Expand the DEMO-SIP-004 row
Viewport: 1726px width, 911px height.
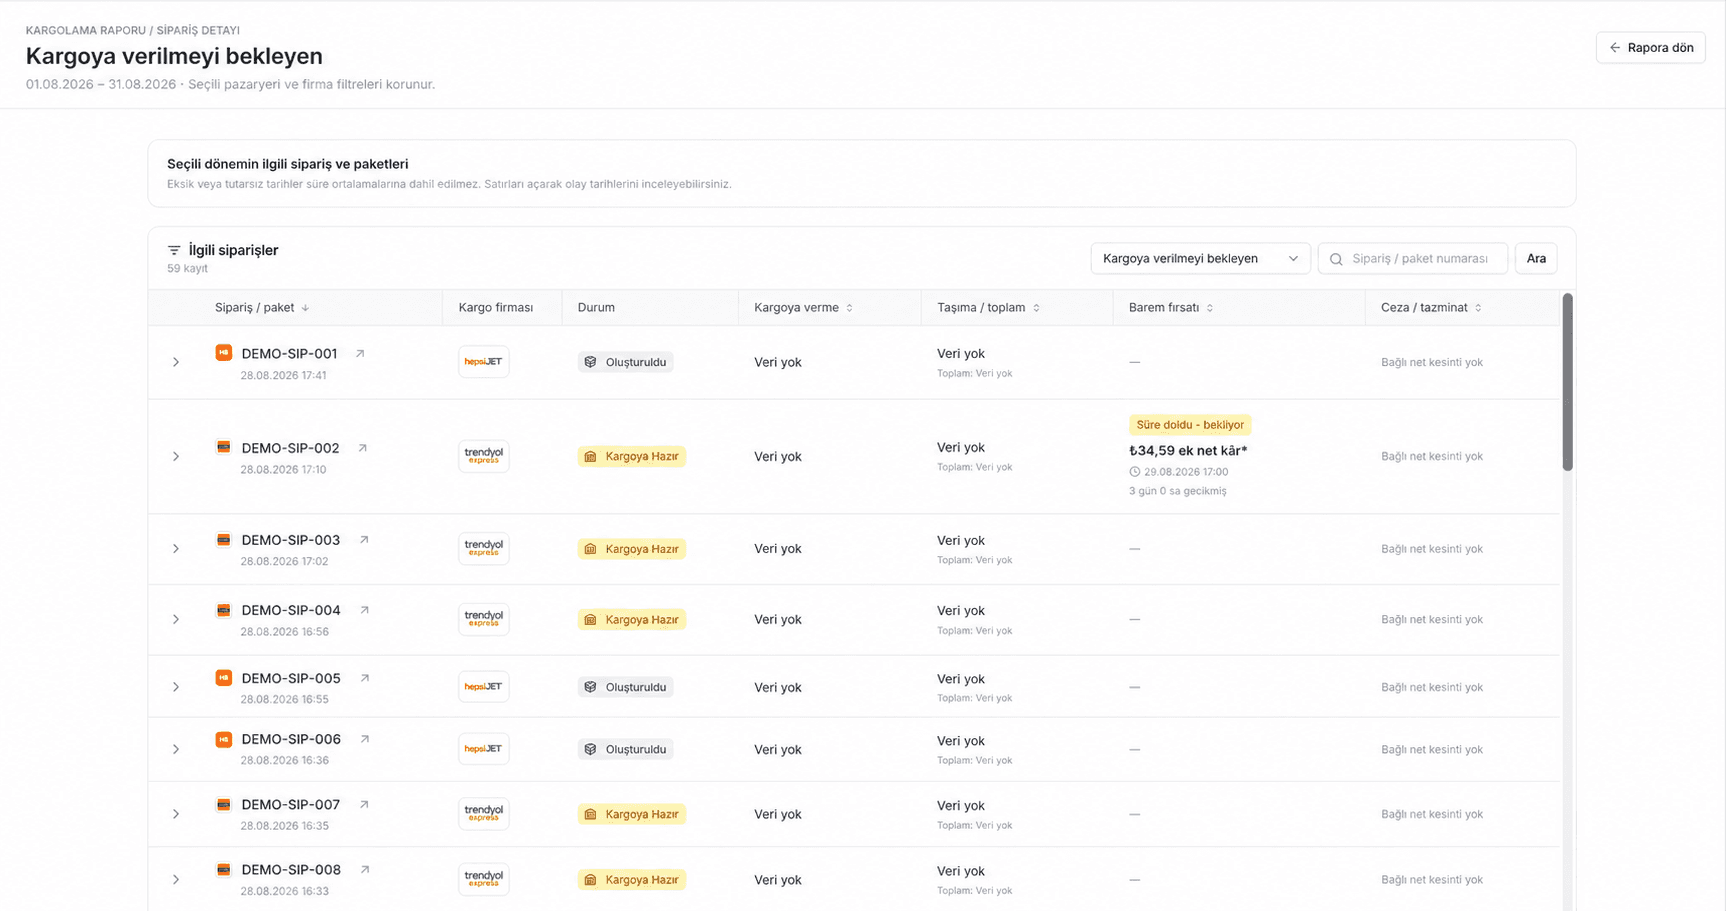tap(176, 619)
